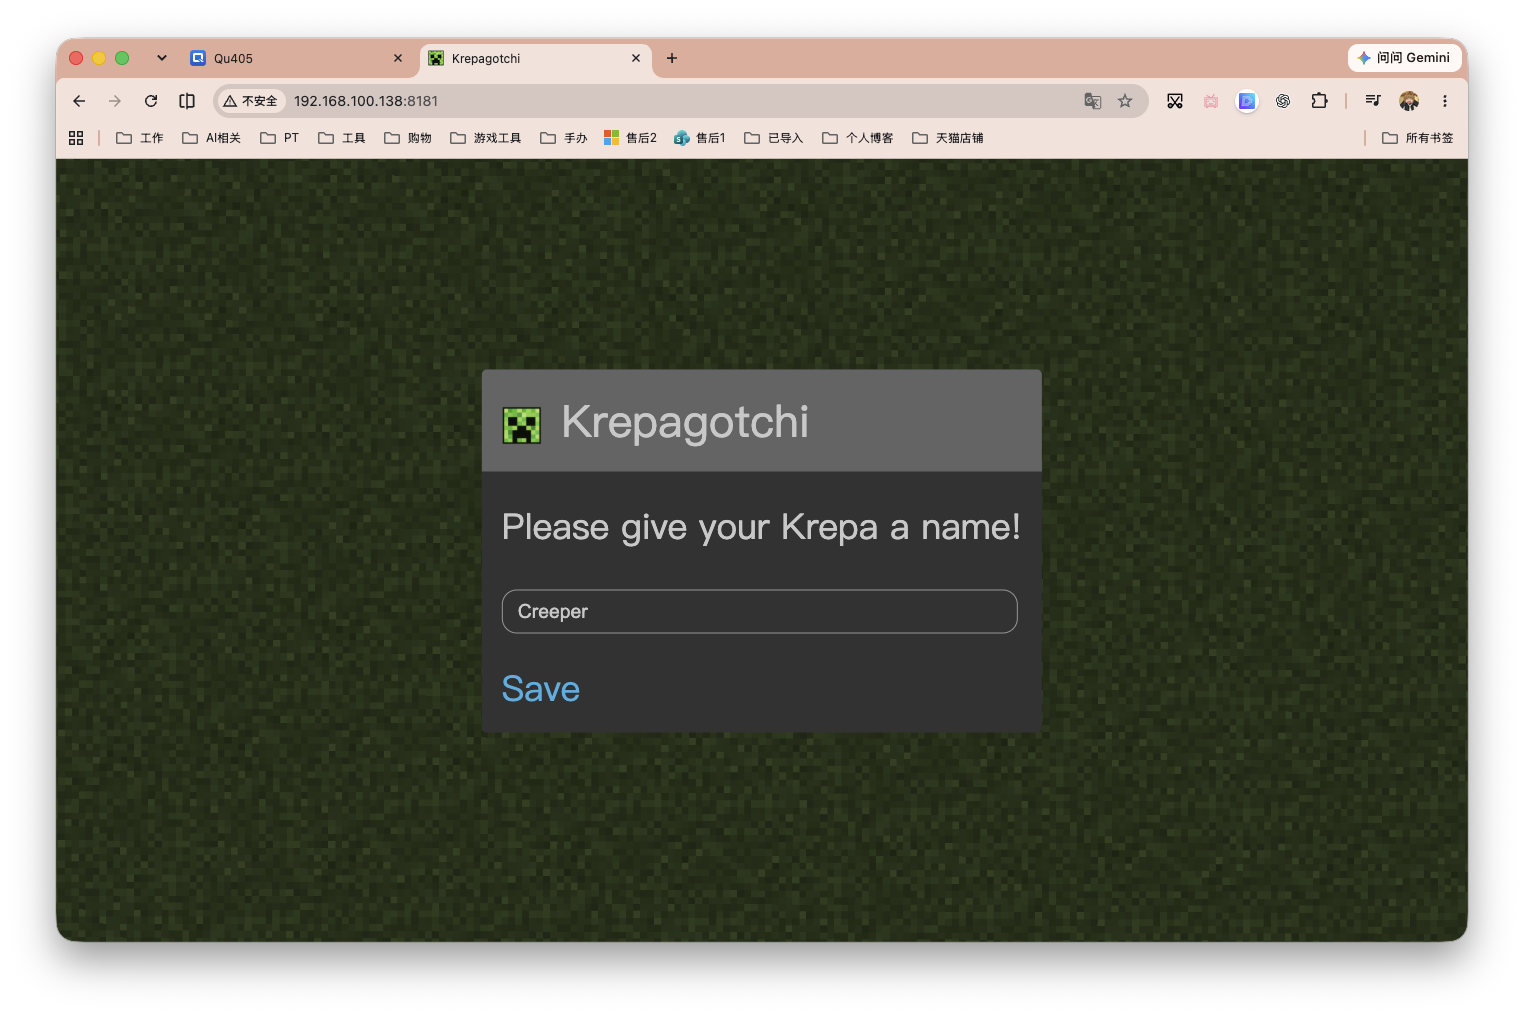The image size is (1524, 1016).
Task: Reload the Krepagotchi page
Action: coord(151,101)
